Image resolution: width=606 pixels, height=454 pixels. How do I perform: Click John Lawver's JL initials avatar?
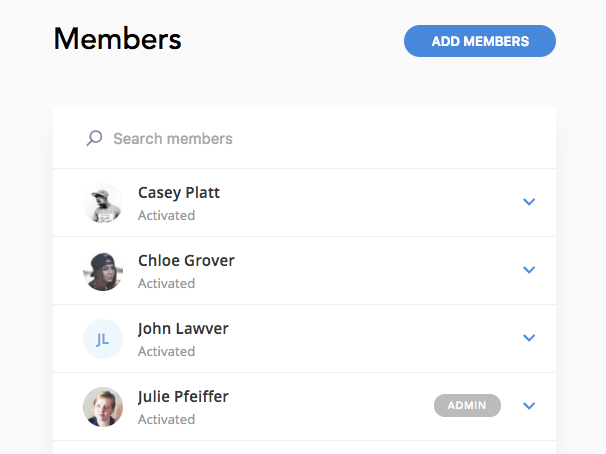pyautogui.click(x=103, y=339)
